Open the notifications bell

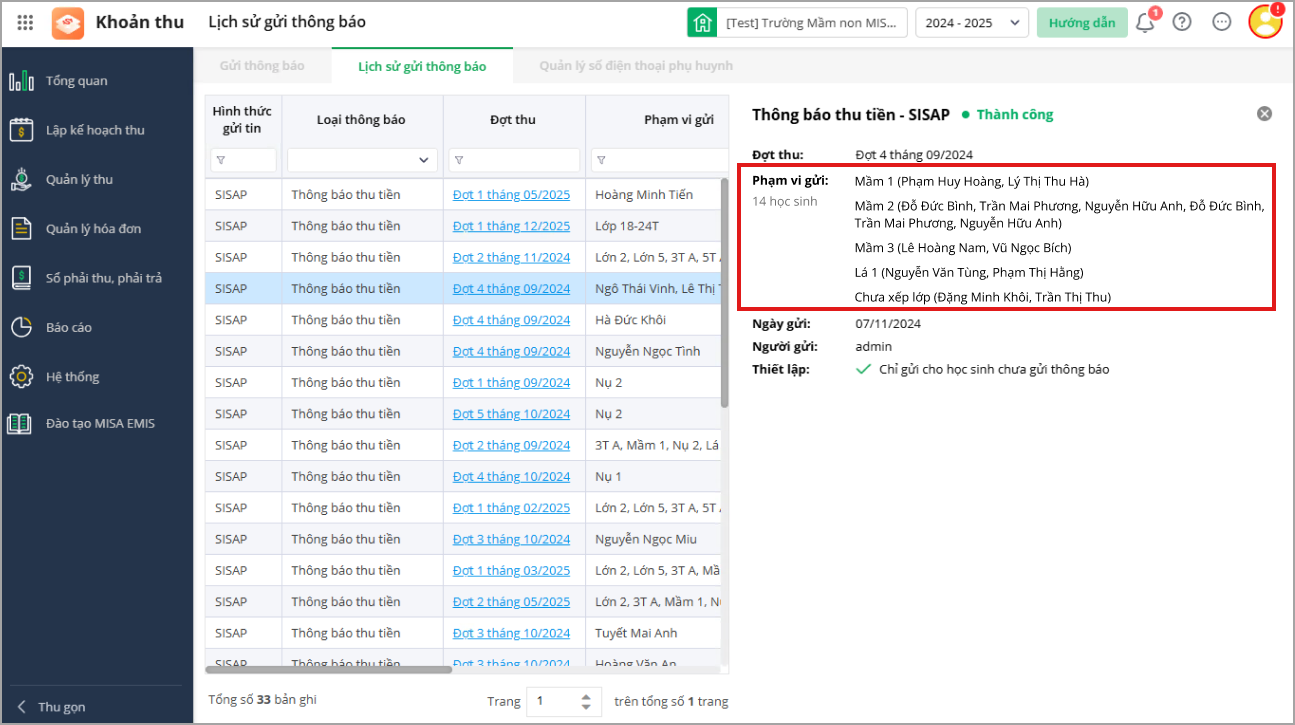[x=1145, y=22]
